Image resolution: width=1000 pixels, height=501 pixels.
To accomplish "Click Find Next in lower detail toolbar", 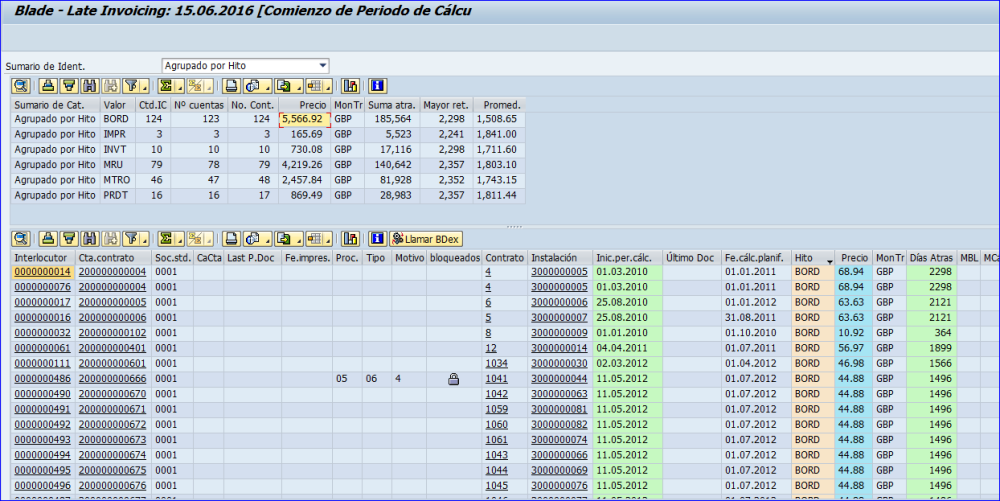I will [x=111, y=239].
